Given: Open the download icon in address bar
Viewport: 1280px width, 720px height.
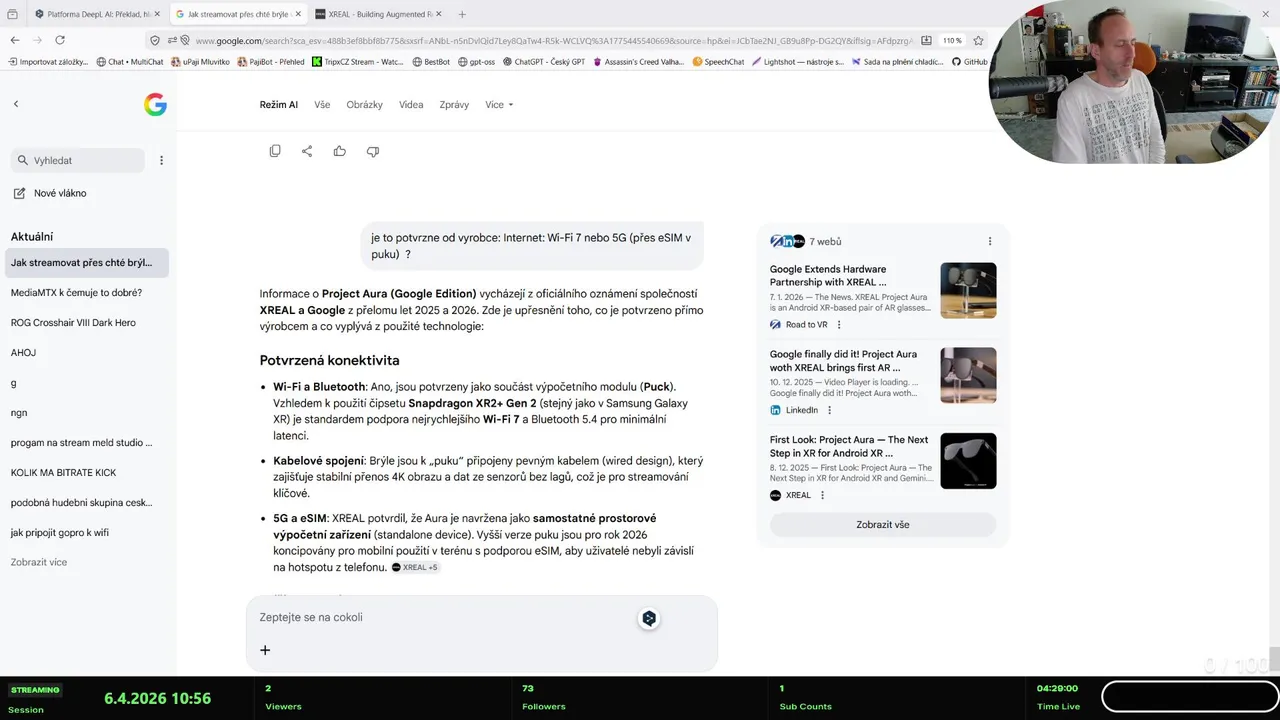Looking at the screenshot, I should click(926, 40).
